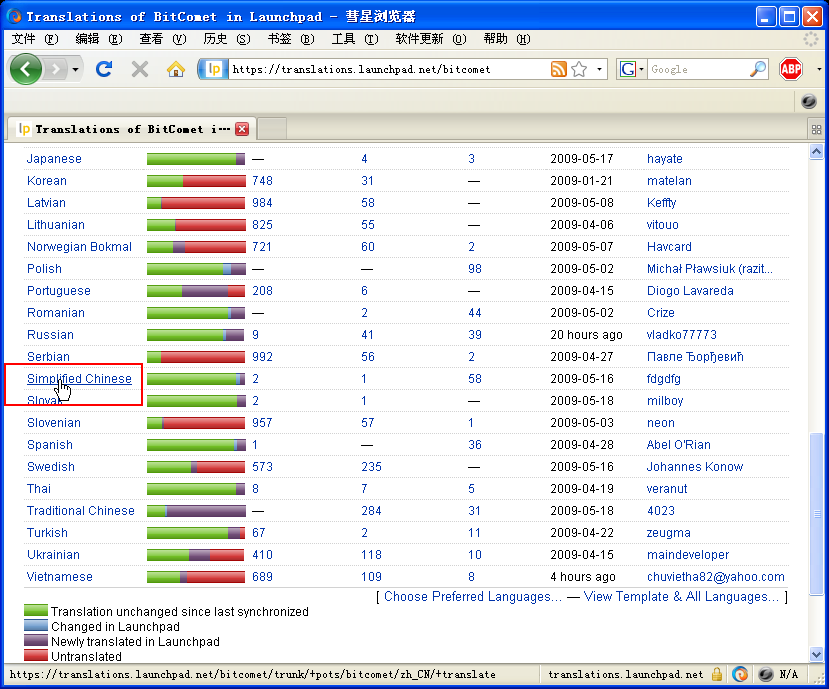Click the Vietnamese translation progress bar

196,577
